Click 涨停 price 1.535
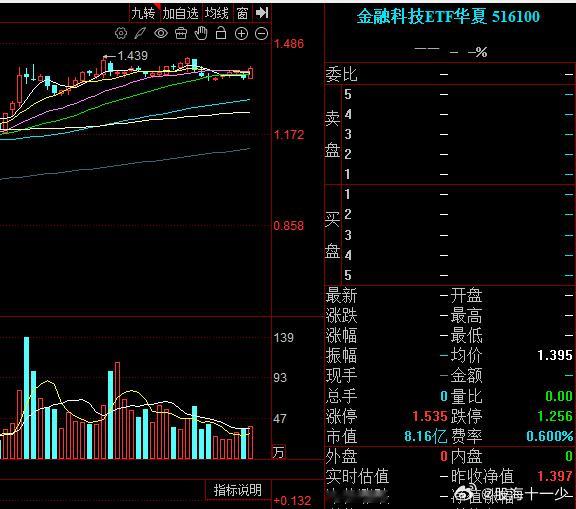Image resolution: width=576 pixels, height=509 pixels. point(429,416)
